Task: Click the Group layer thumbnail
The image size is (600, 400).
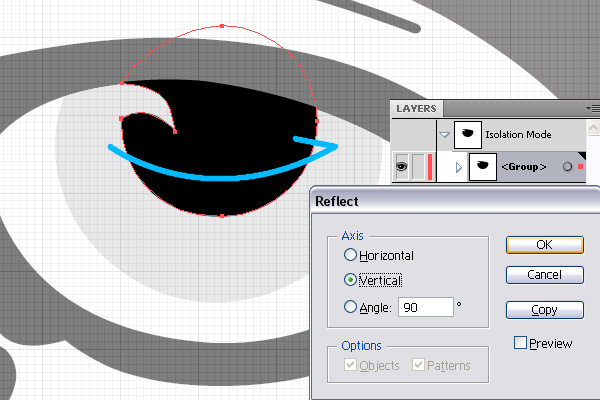Action: pyautogui.click(x=483, y=167)
